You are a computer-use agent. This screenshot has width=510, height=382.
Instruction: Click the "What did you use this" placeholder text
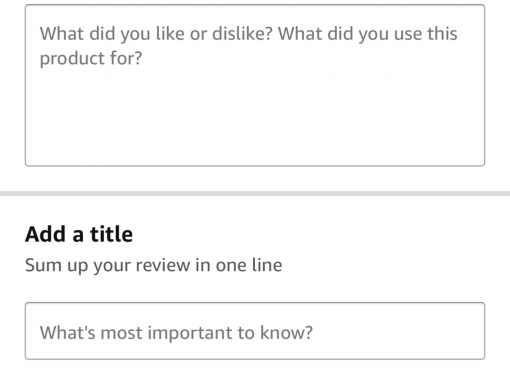[368, 34]
